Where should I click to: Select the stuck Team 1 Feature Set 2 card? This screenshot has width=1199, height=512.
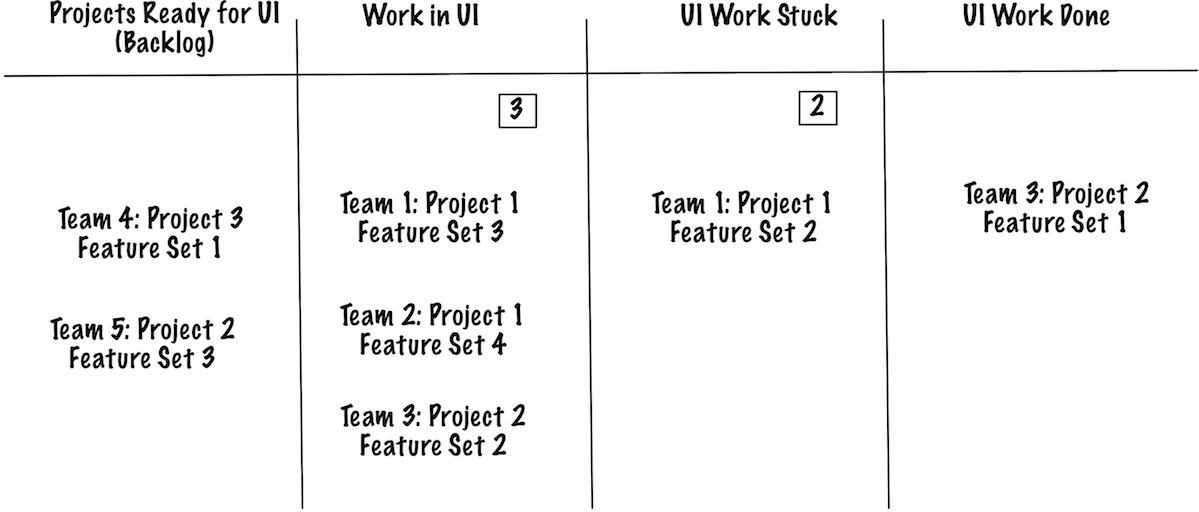click(742, 218)
